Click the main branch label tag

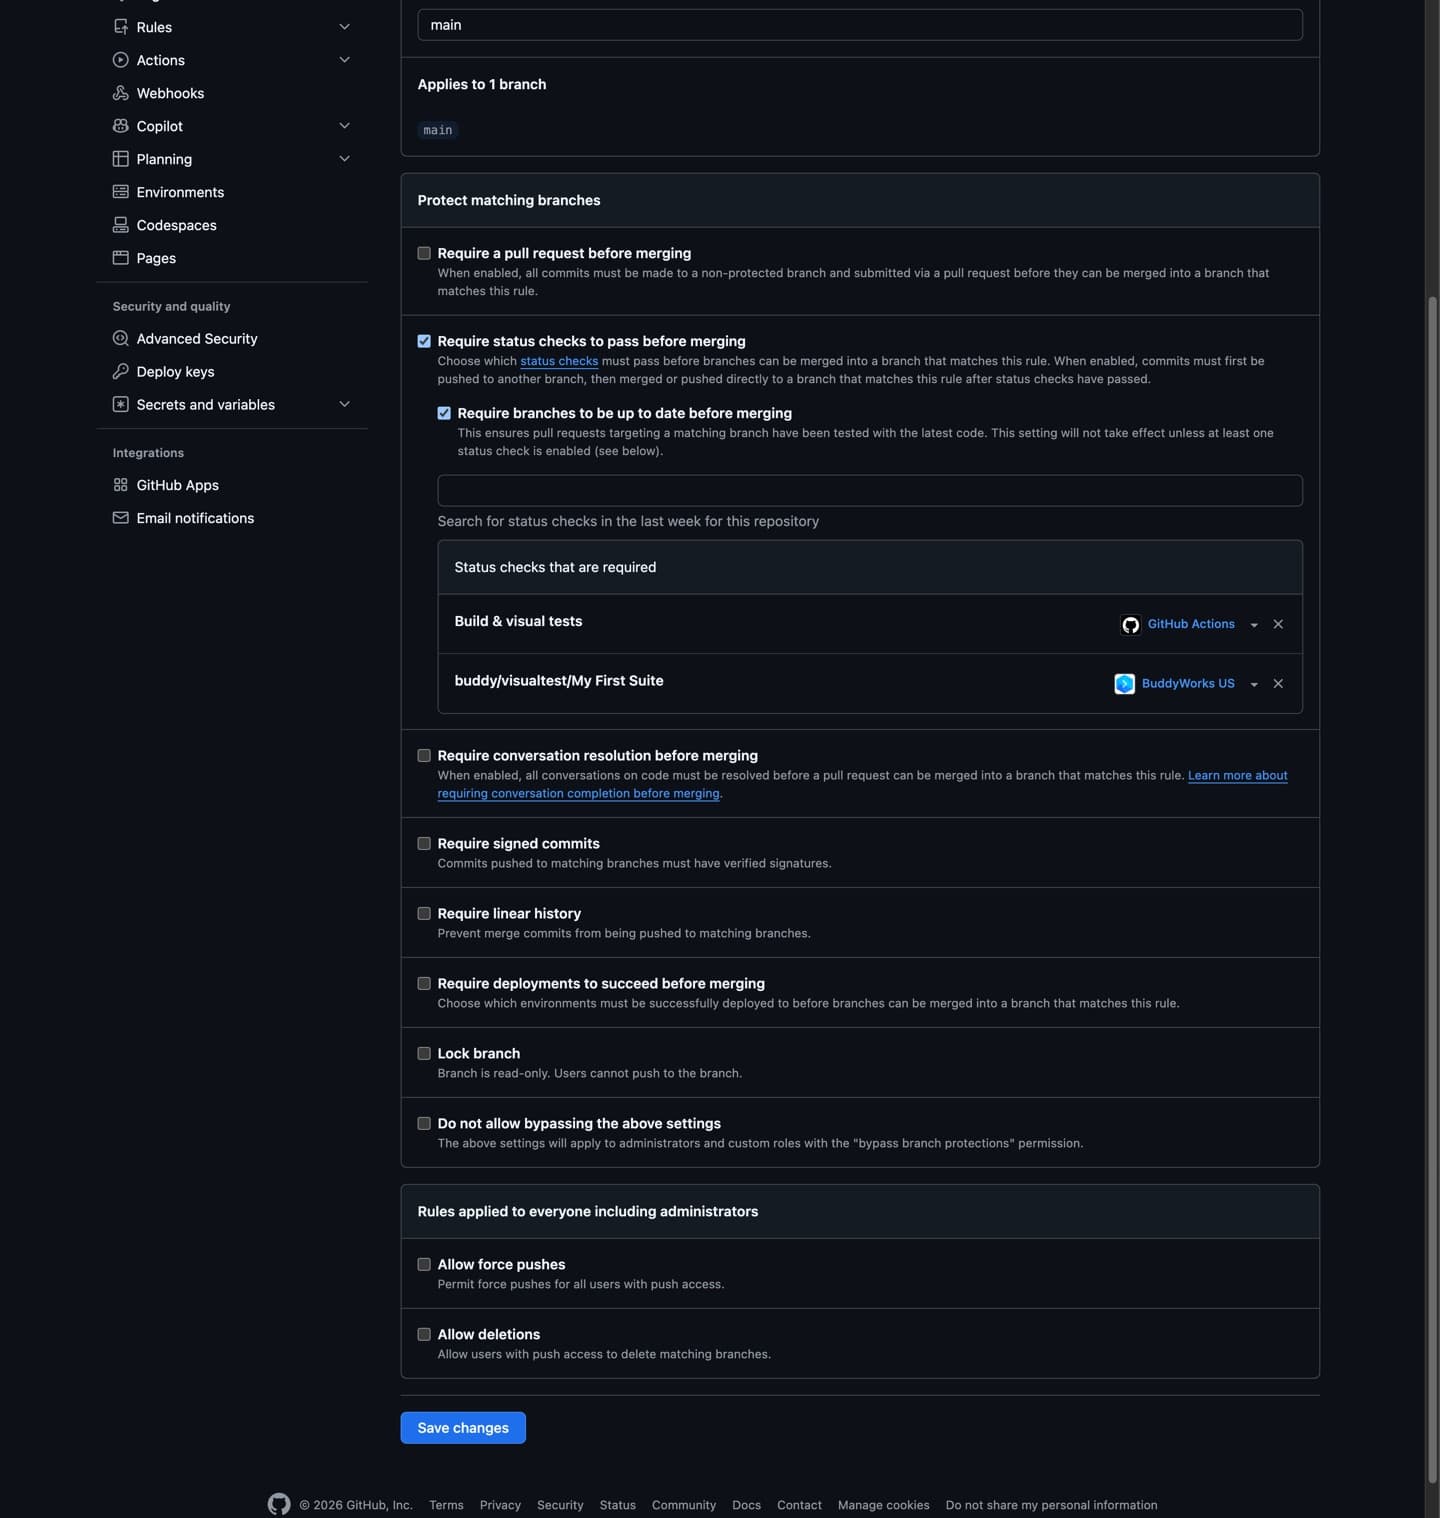coord(438,130)
